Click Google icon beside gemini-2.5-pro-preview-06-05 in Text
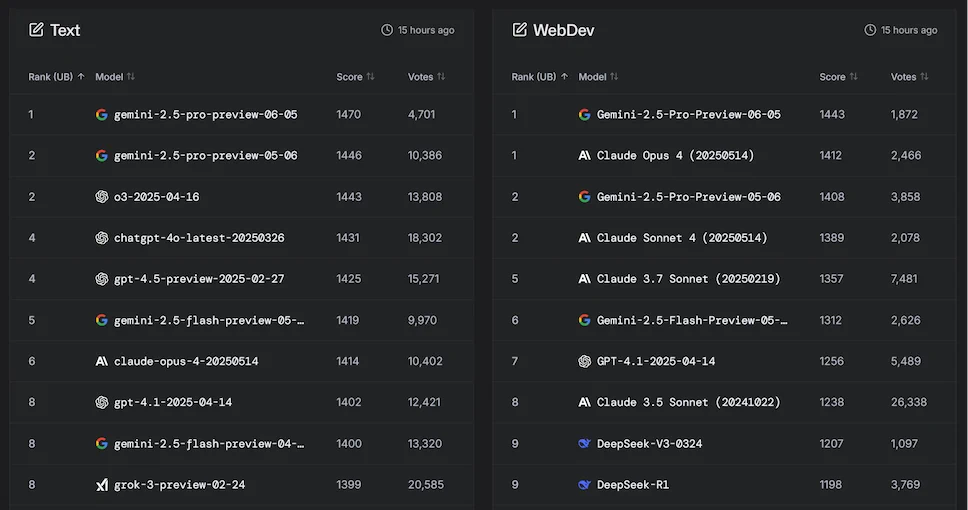Screen dimensions: 968x510 (x=102, y=114)
